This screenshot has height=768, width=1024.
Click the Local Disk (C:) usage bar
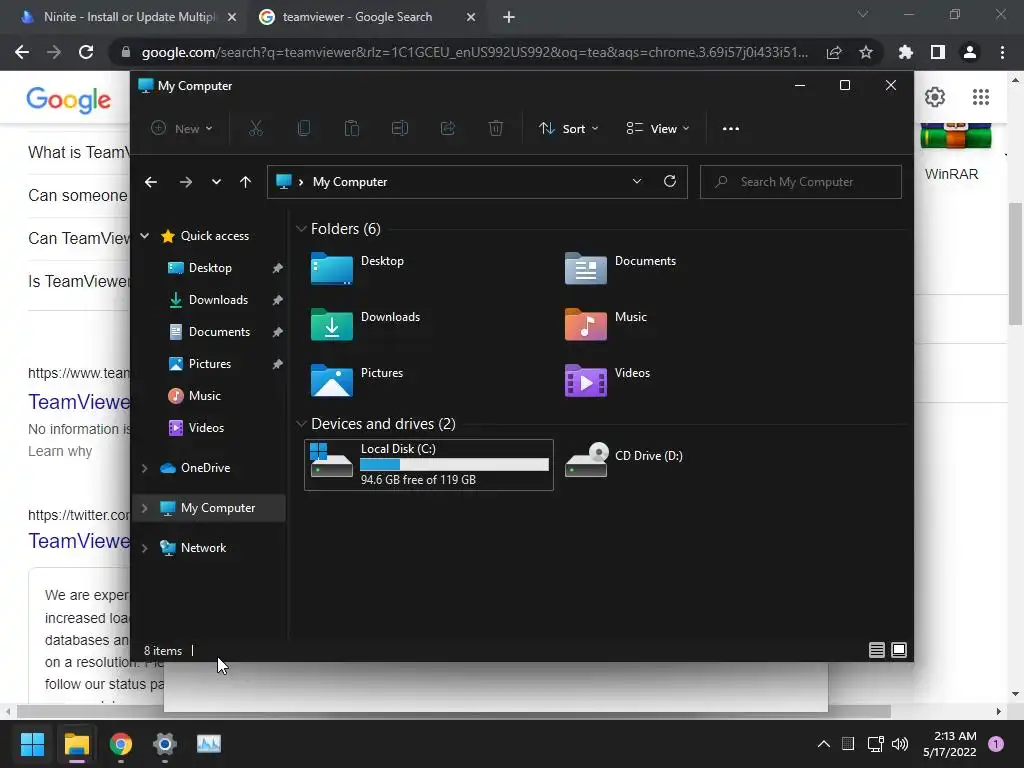(455, 464)
